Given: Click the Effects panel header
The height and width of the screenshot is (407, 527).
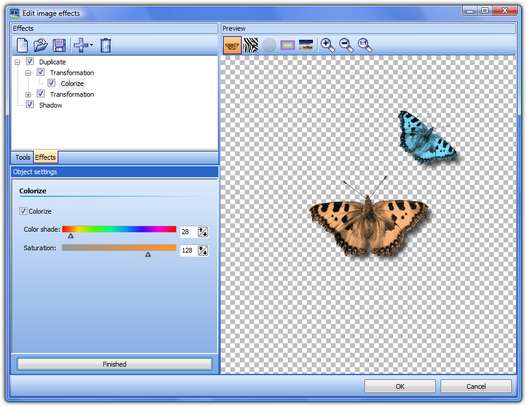Looking at the screenshot, I should [x=114, y=28].
